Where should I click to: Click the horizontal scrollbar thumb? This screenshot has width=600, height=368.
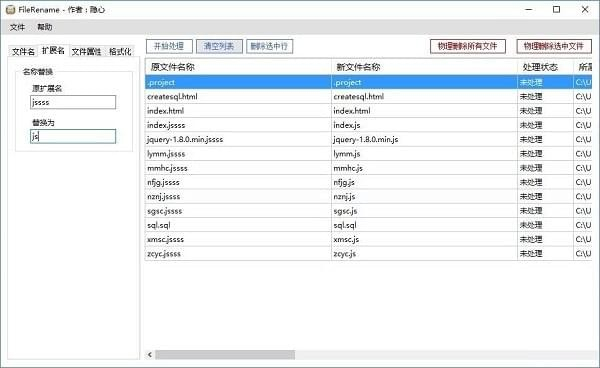click(225, 355)
